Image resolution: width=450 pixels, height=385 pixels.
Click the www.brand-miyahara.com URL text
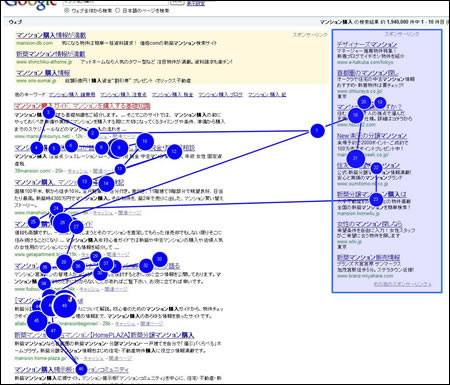pyautogui.click(x=365, y=276)
